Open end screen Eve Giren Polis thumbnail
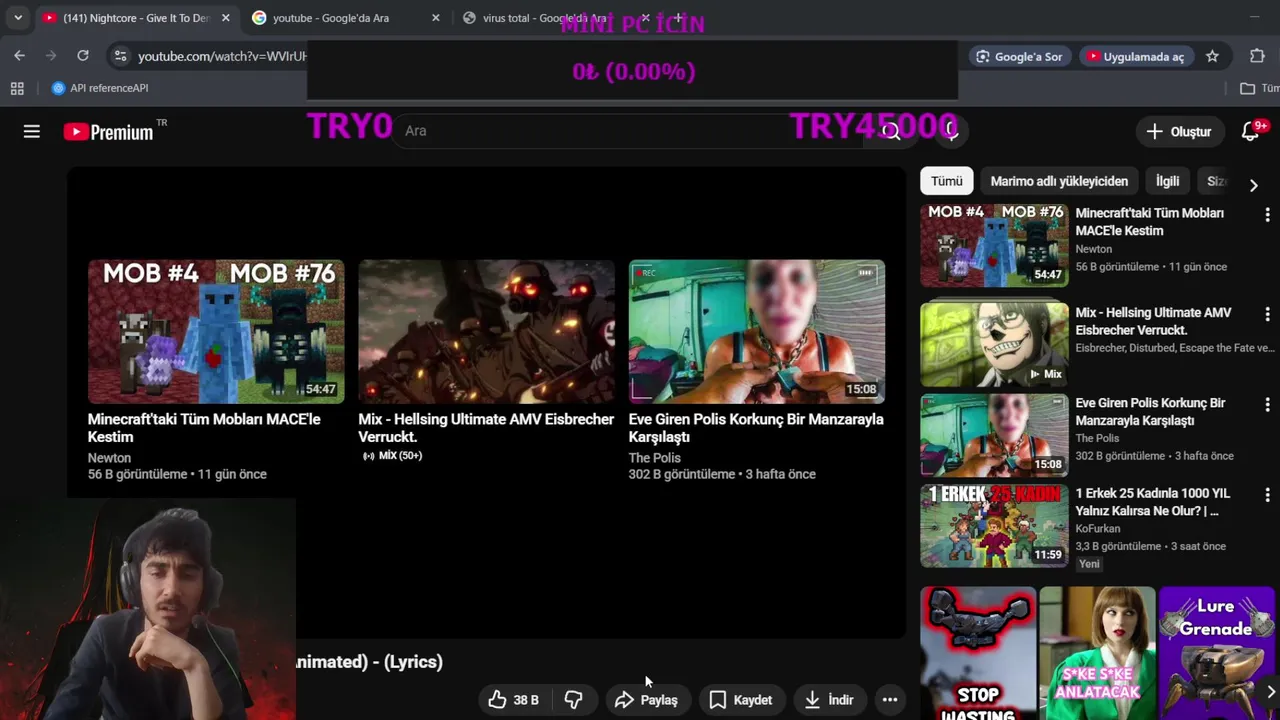The image size is (1280, 720). (756, 331)
